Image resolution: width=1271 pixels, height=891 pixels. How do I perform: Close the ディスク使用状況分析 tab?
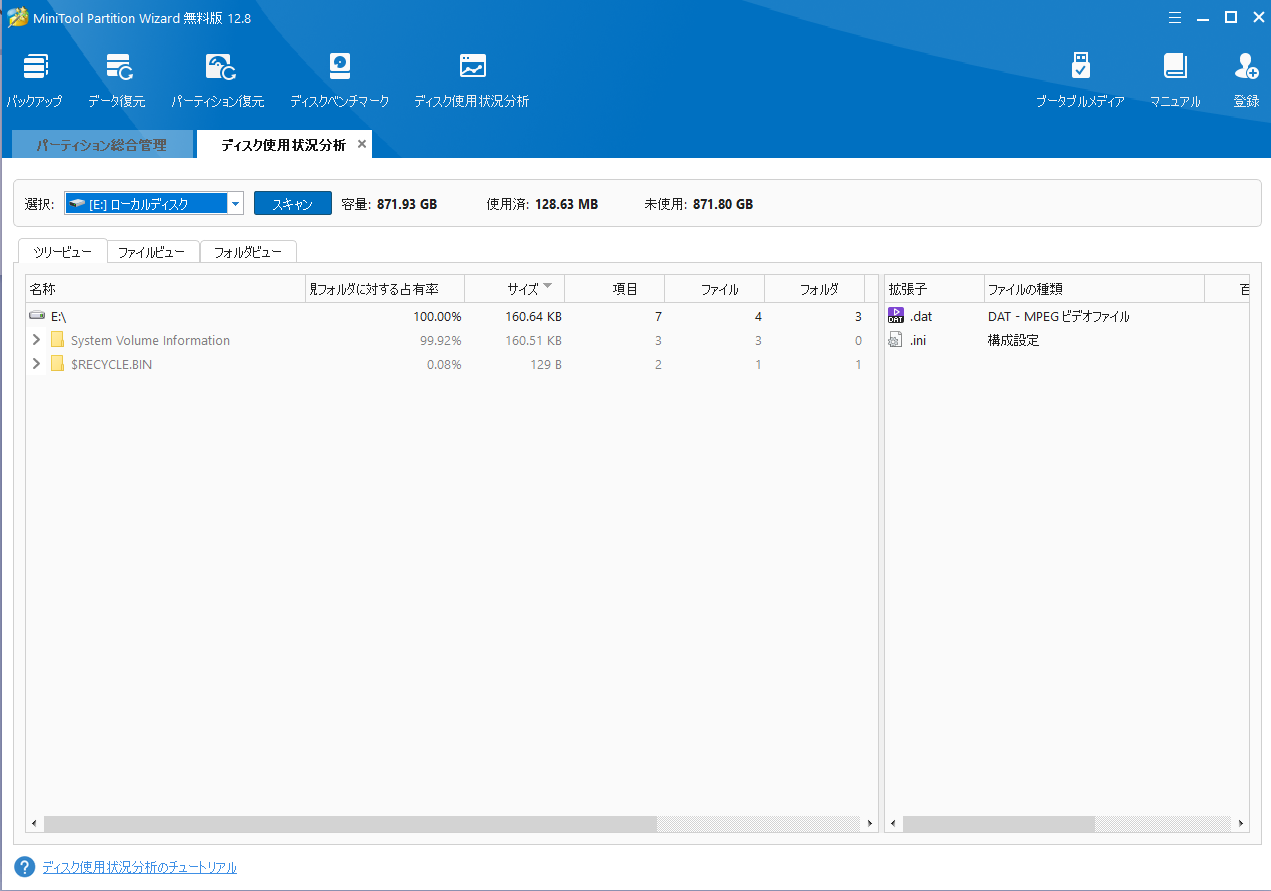pyautogui.click(x=362, y=144)
